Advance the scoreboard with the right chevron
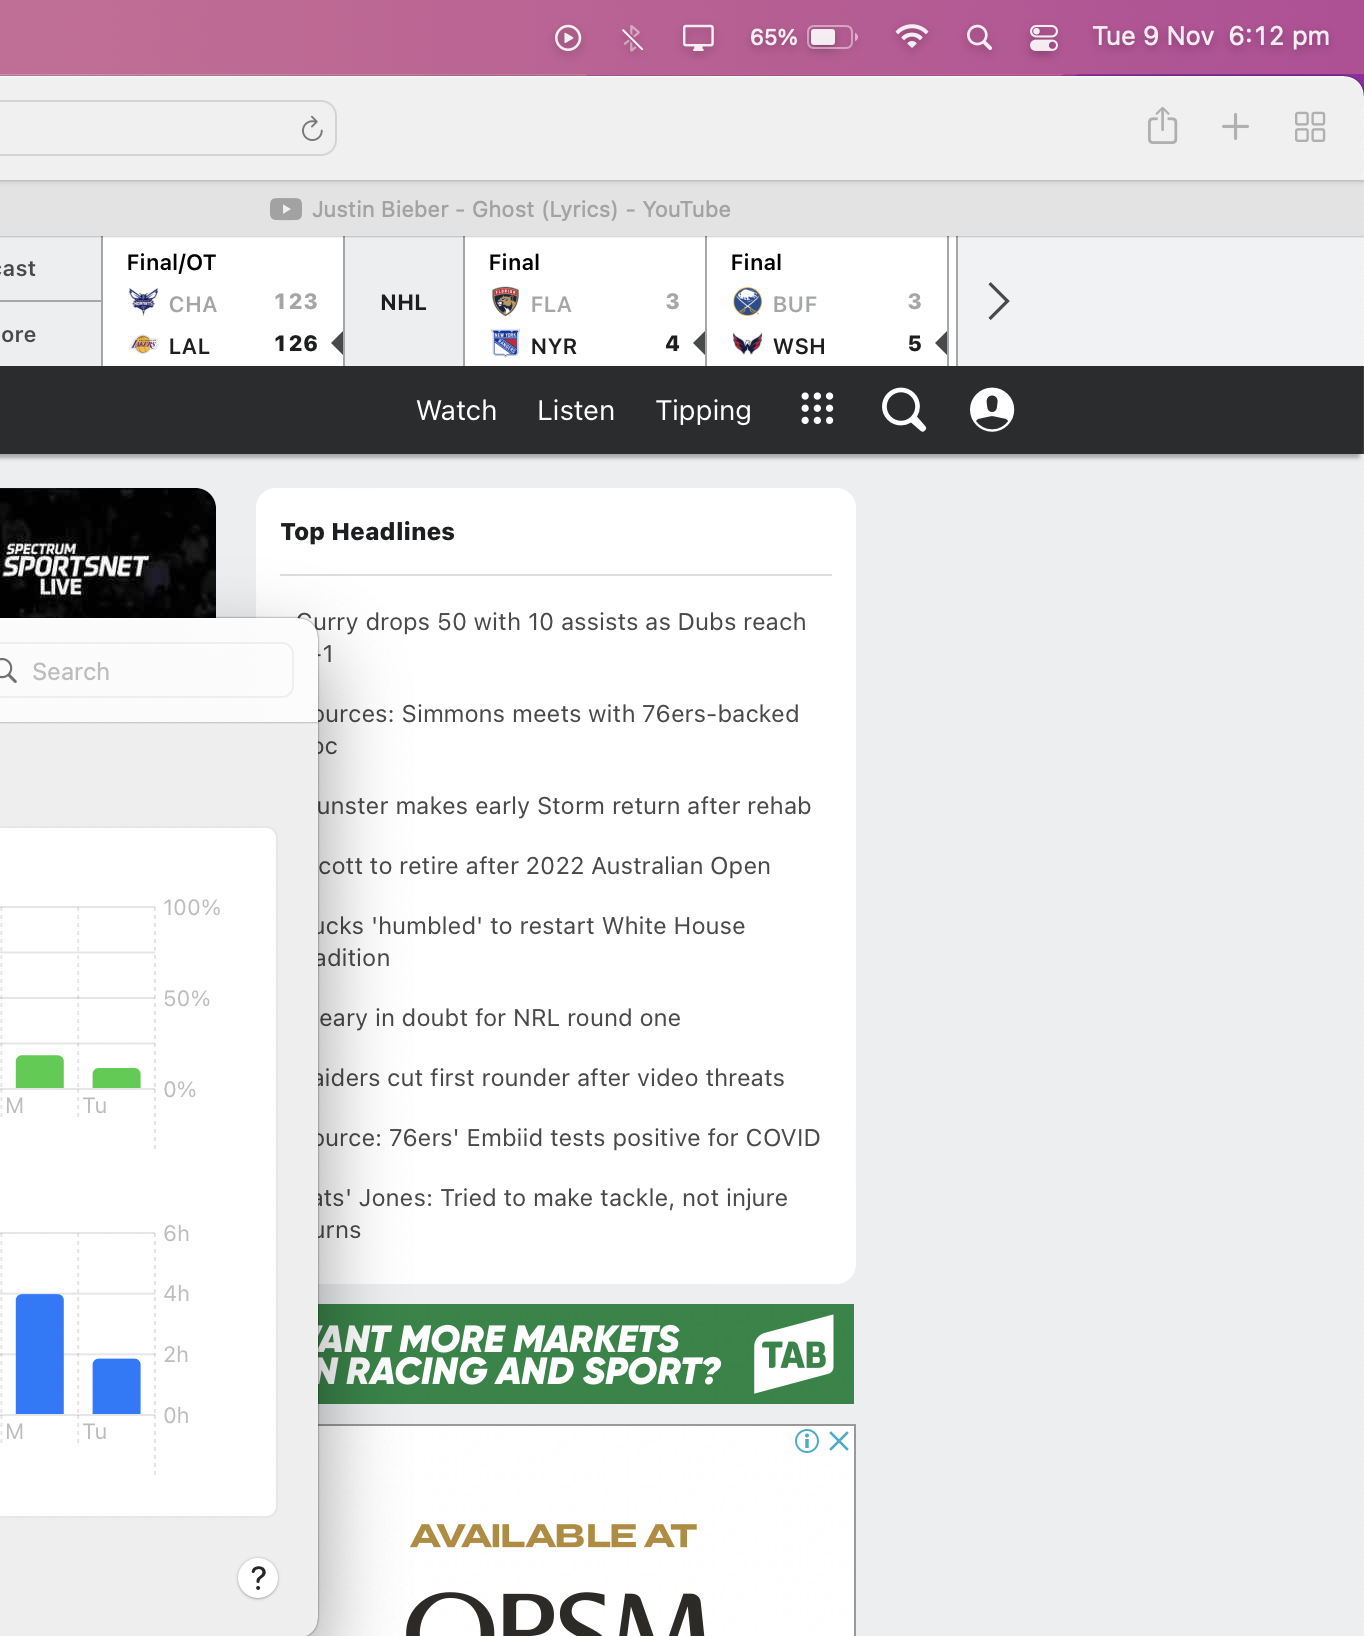The width and height of the screenshot is (1364, 1636). 998,301
